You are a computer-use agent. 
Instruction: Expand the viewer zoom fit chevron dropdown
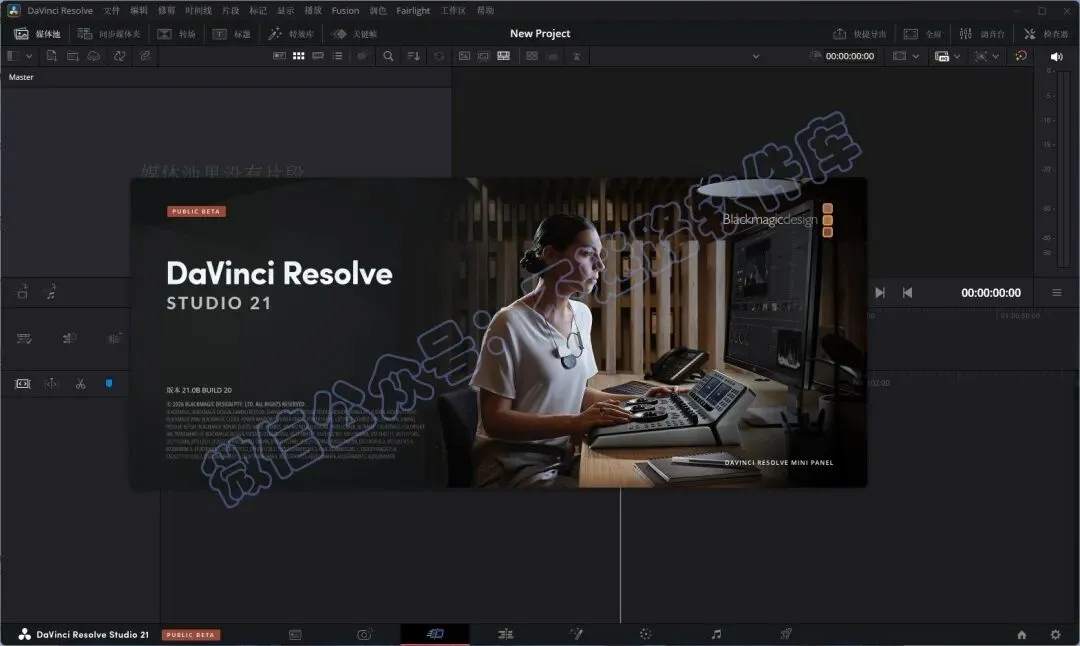995,56
